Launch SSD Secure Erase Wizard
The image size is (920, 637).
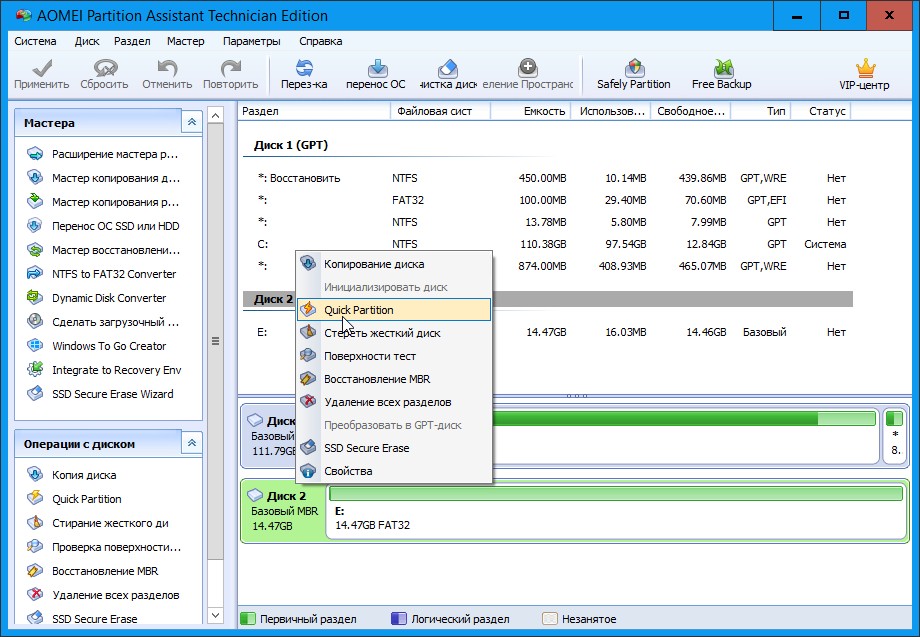click(100, 395)
